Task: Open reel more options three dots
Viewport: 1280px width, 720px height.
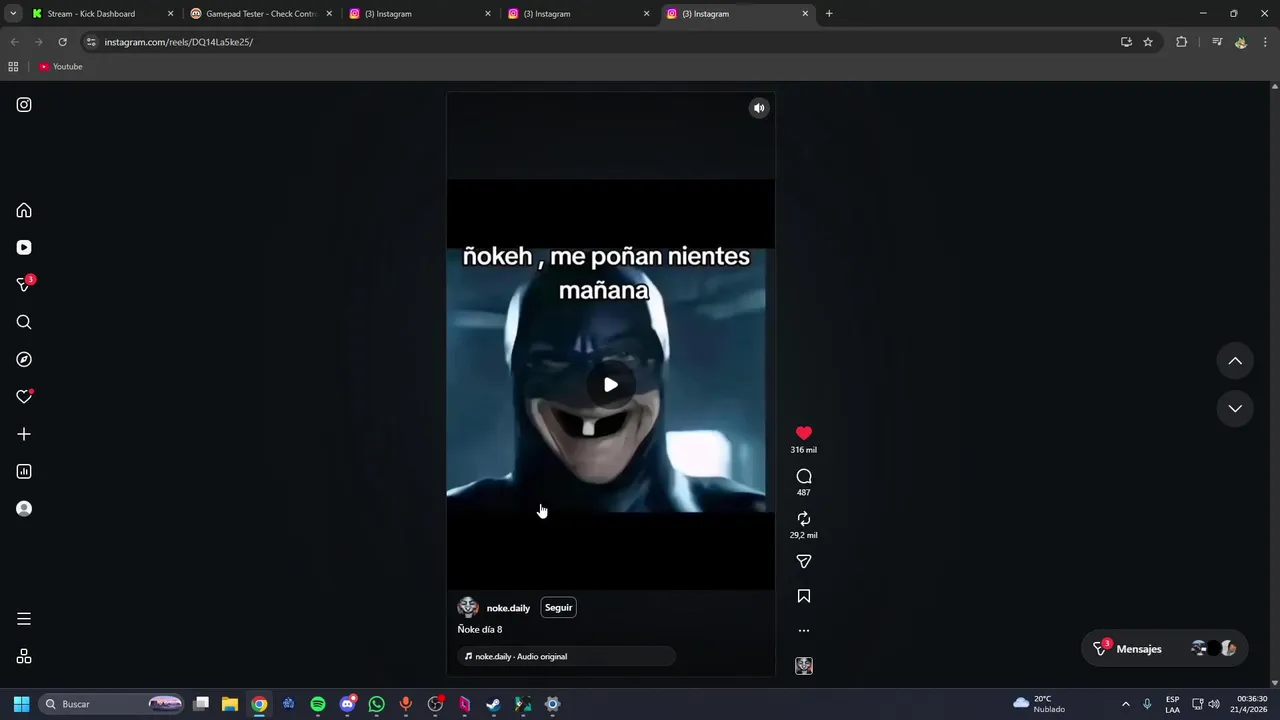Action: click(x=803, y=631)
